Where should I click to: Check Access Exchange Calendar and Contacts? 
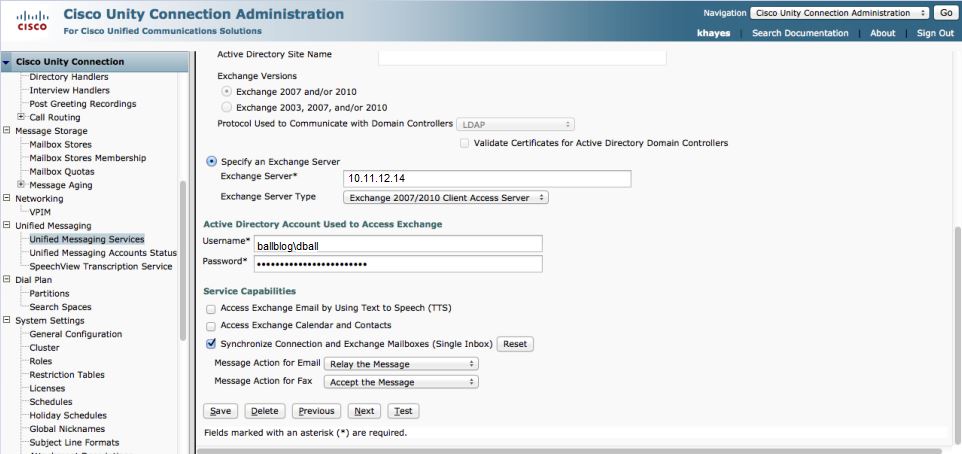click(x=211, y=326)
